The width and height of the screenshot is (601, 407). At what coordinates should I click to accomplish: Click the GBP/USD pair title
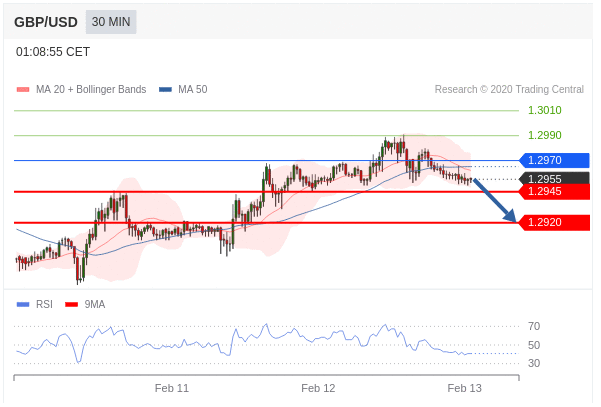coord(46,22)
